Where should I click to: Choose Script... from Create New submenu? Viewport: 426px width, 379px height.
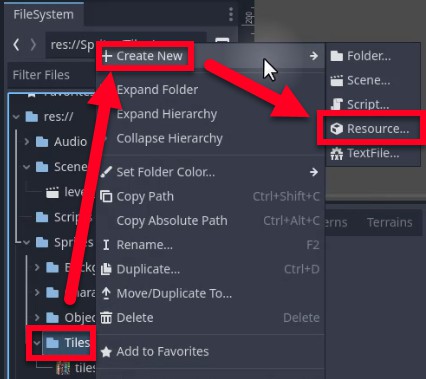pyautogui.click(x=373, y=105)
